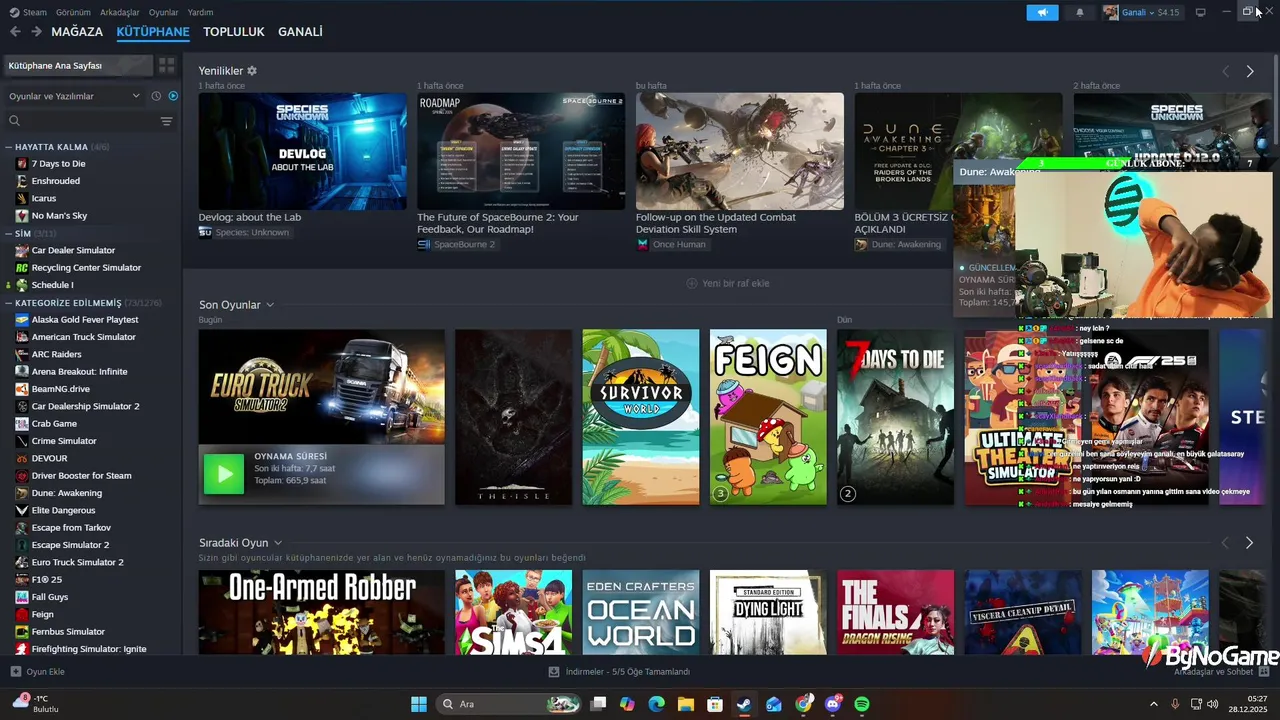Click the 7 Days to Die game icon
Viewport: 1280px width, 720px height.
pos(22,163)
